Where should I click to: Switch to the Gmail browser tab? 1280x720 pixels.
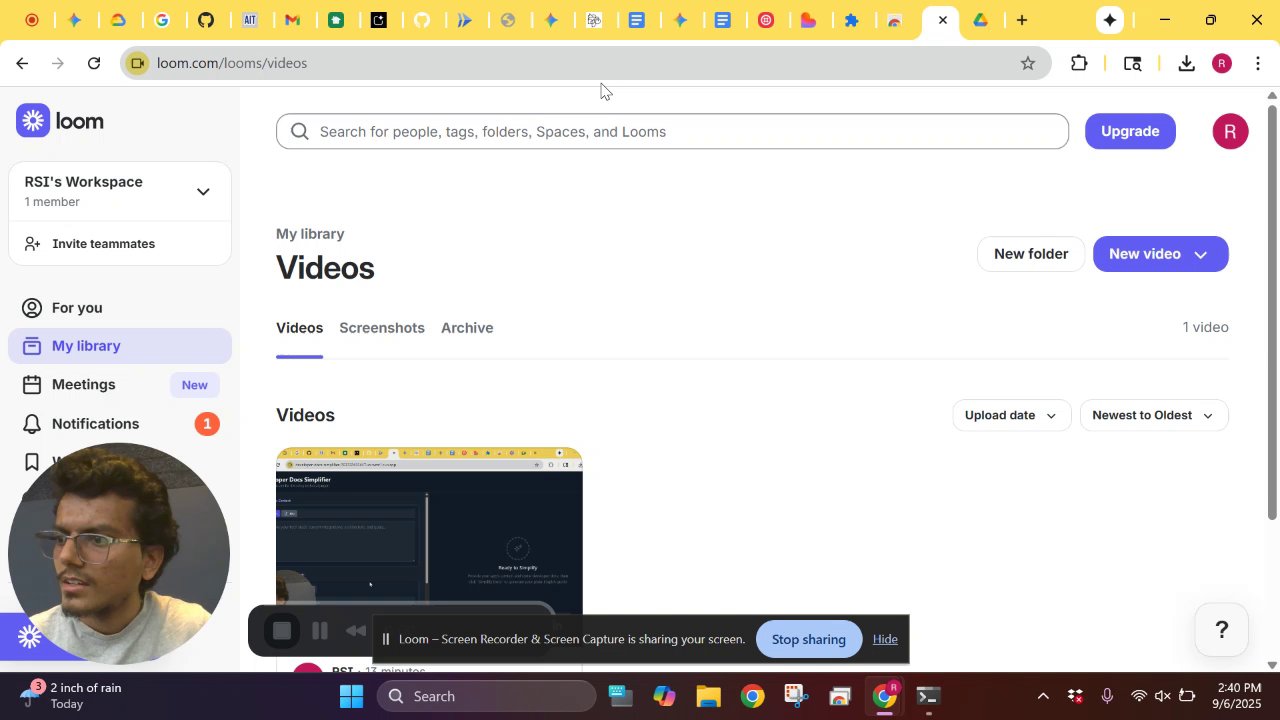292,20
